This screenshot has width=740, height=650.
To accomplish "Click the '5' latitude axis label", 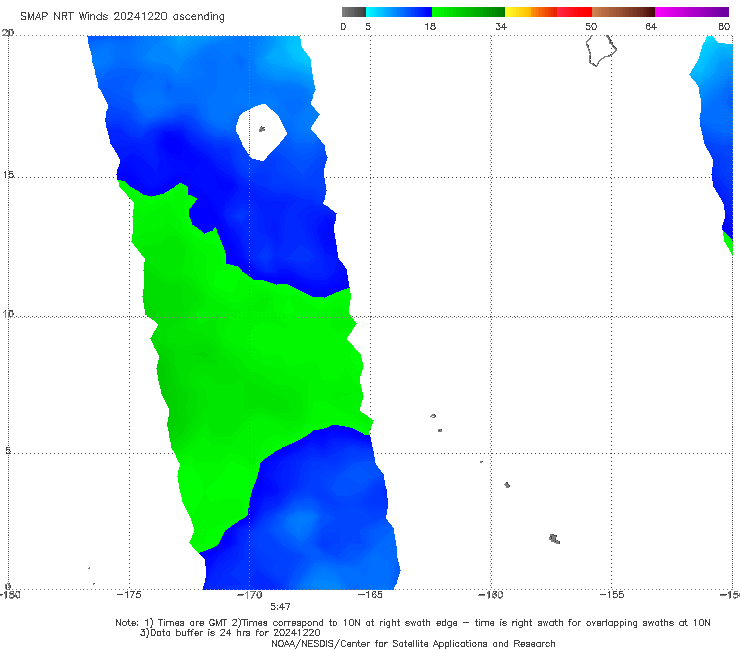I will tap(8, 451).
